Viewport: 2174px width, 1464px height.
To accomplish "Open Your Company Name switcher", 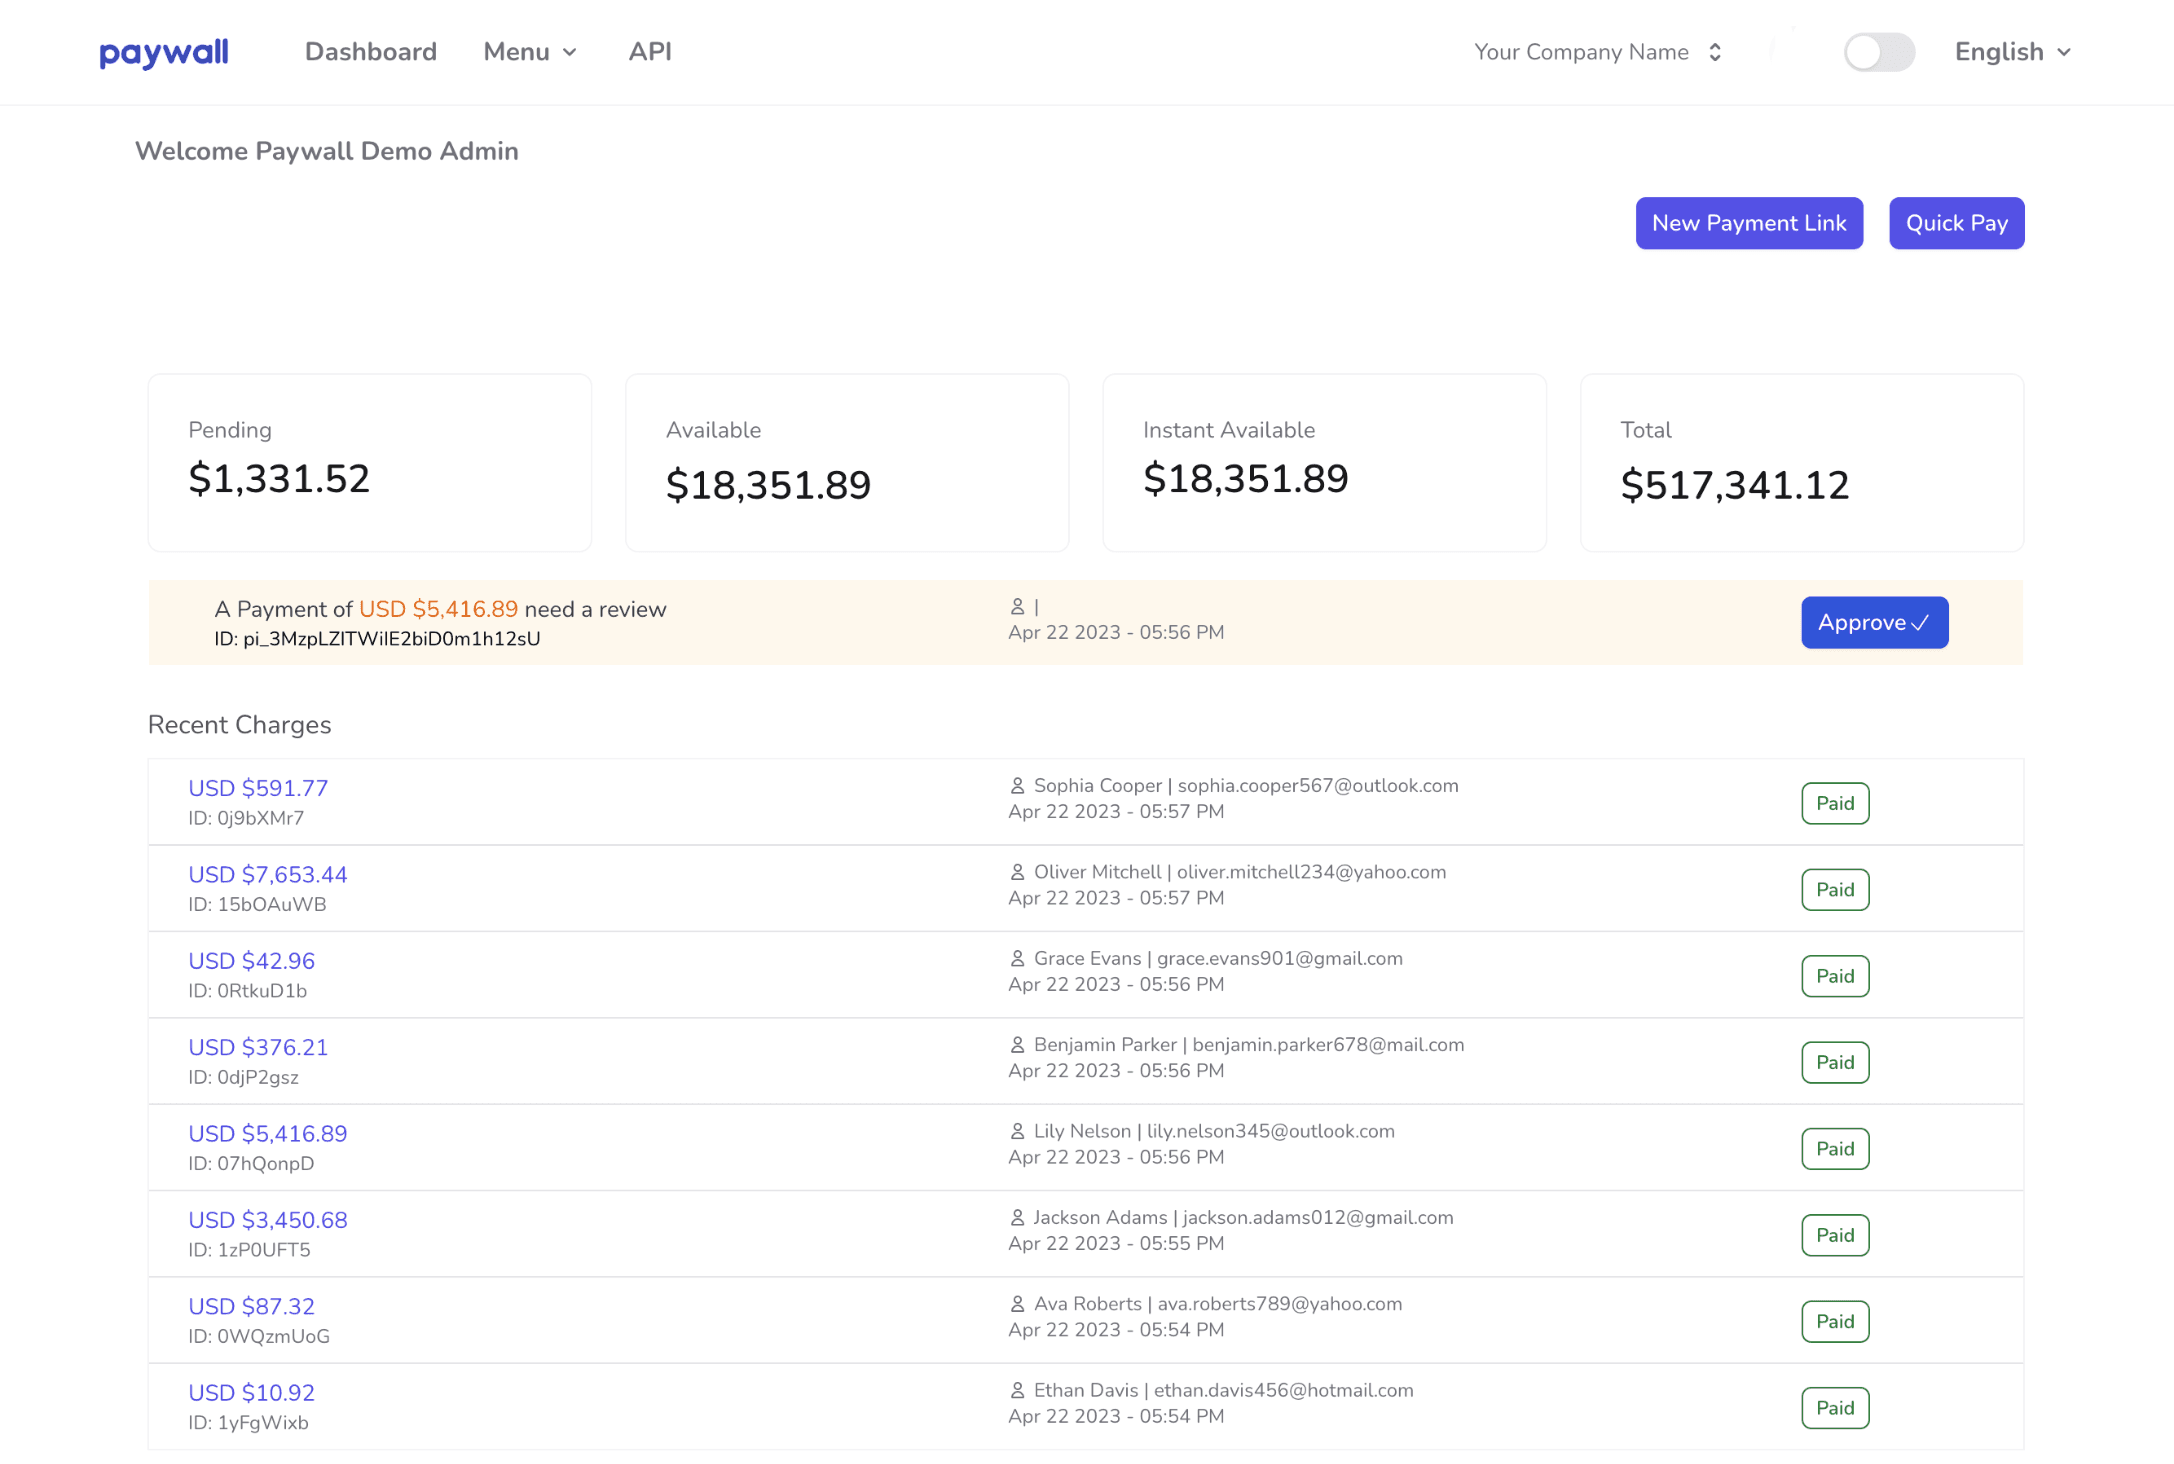I will pyautogui.click(x=1598, y=52).
